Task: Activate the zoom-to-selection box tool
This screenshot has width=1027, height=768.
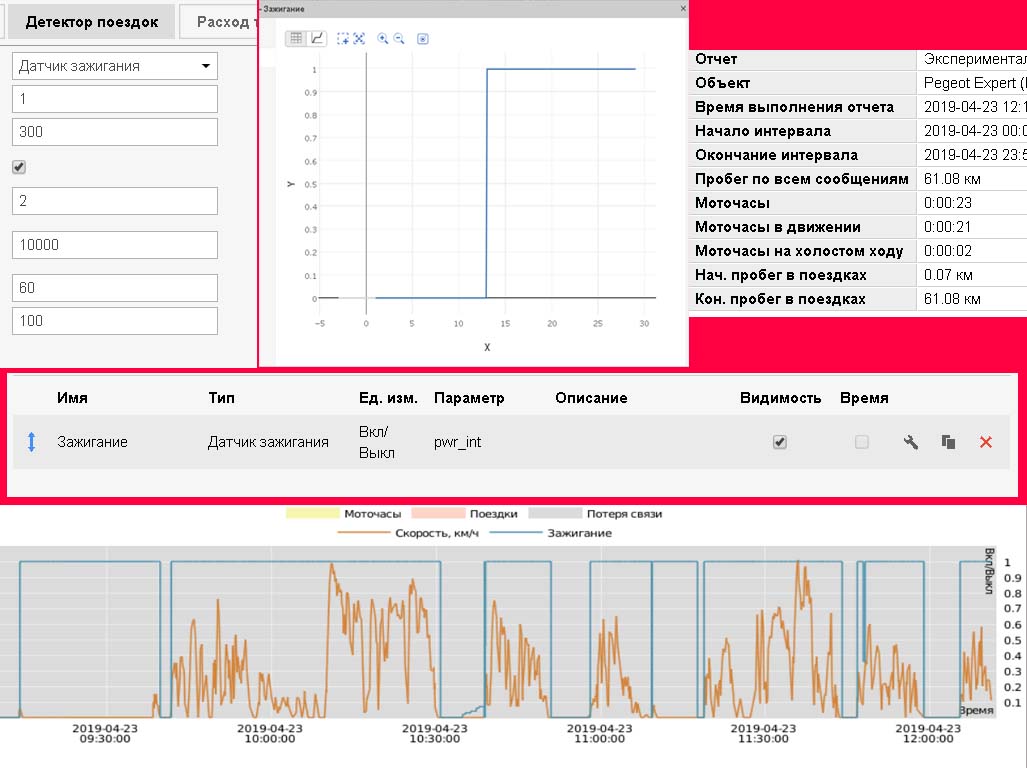Action: [x=343, y=38]
